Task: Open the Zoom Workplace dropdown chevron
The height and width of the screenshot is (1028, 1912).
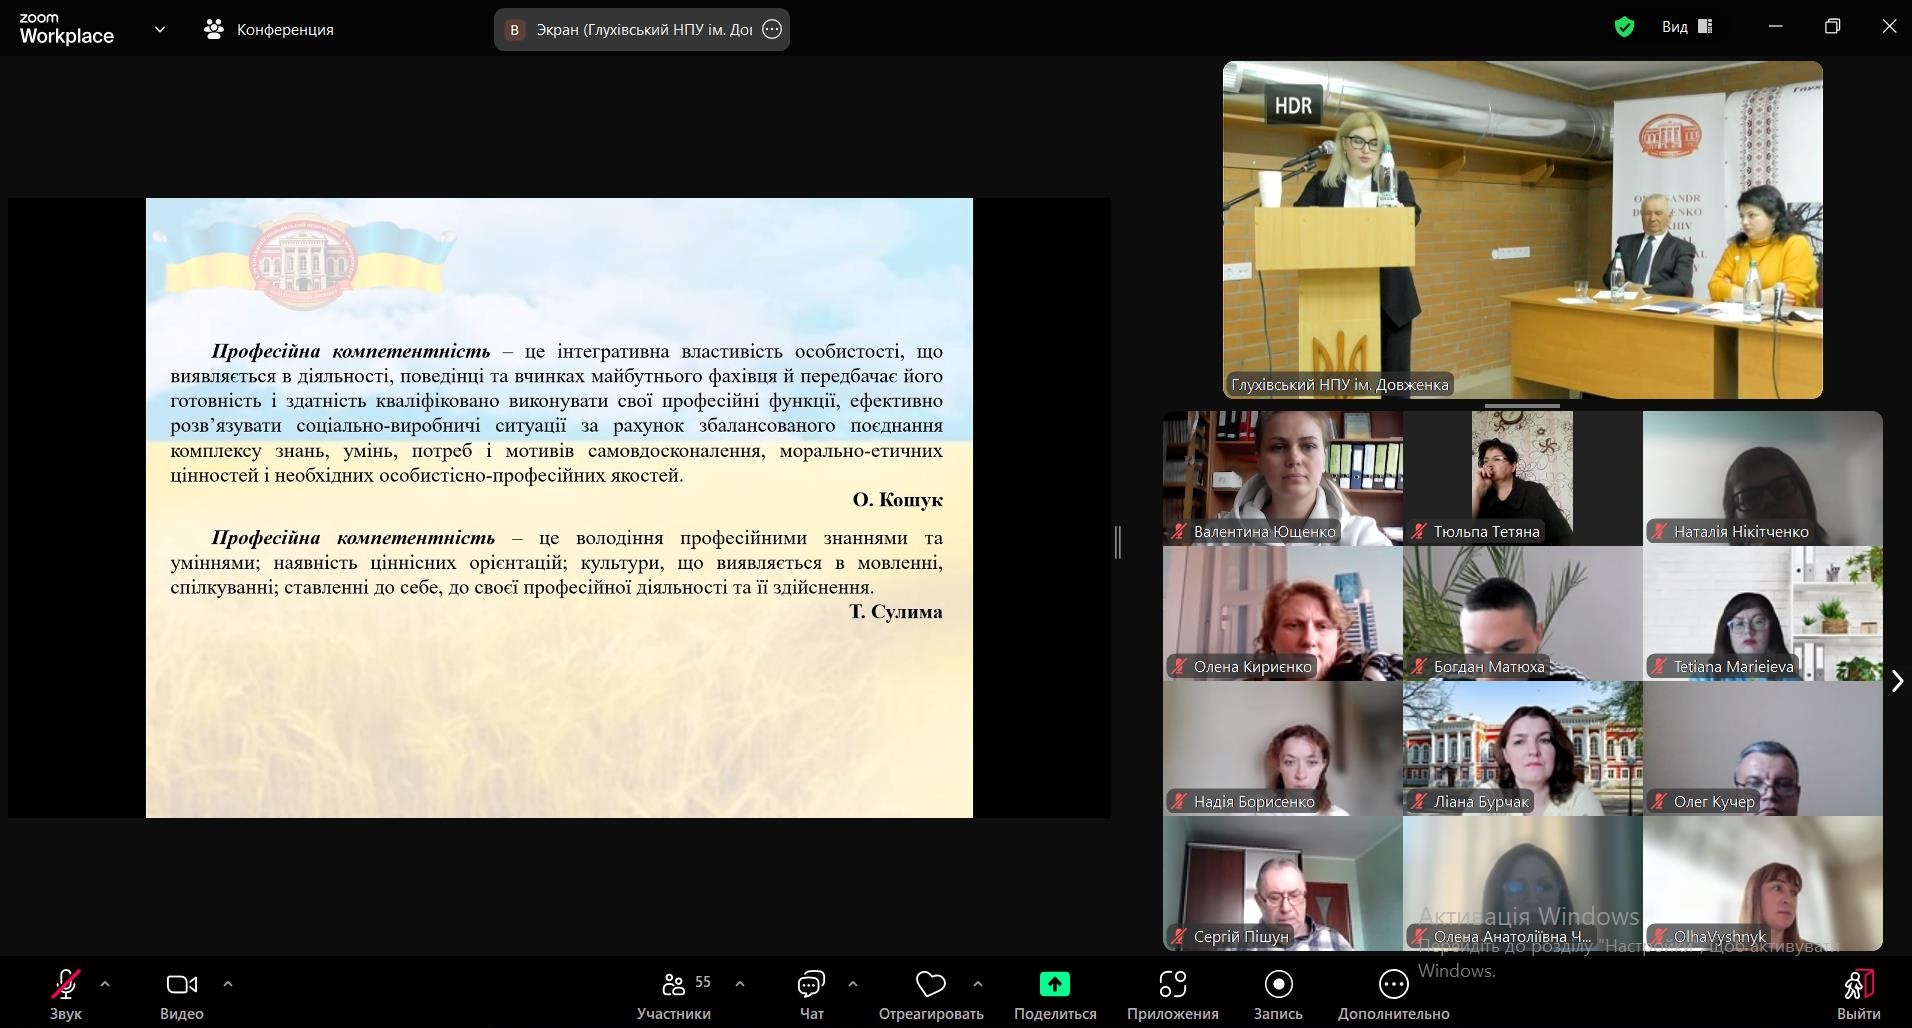Action: (160, 29)
